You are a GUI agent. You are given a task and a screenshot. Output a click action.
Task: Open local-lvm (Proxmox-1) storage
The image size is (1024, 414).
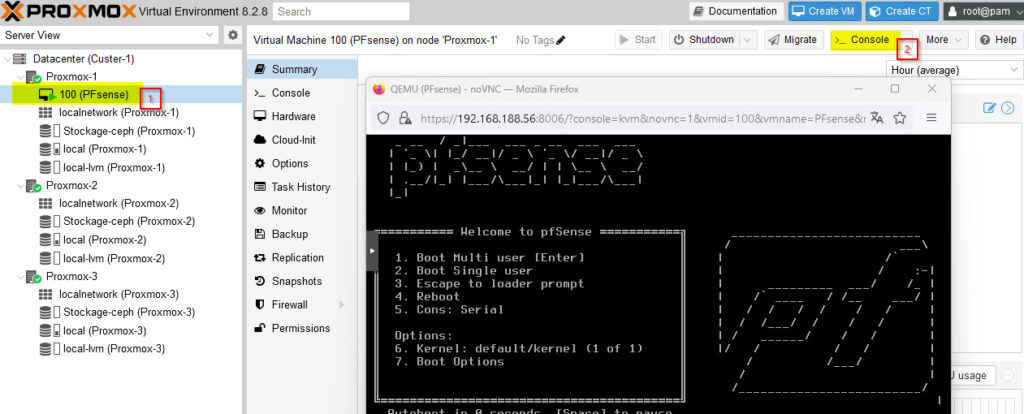(x=114, y=167)
